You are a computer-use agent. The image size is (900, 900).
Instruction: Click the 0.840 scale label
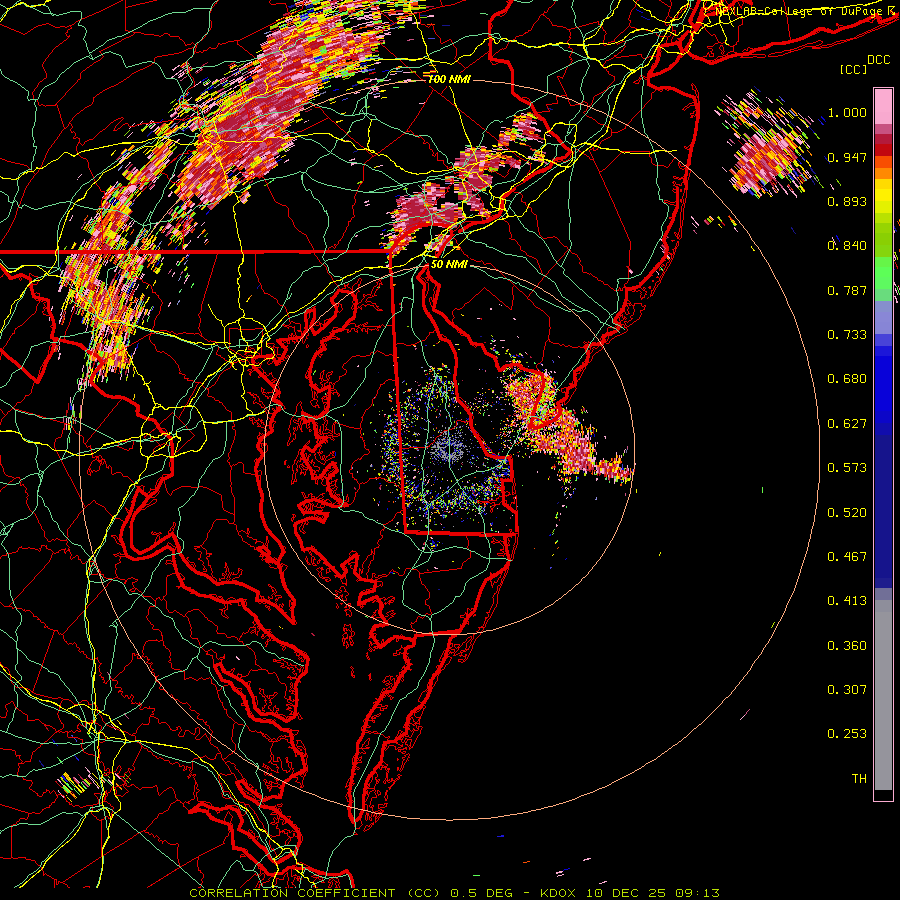click(847, 246)
